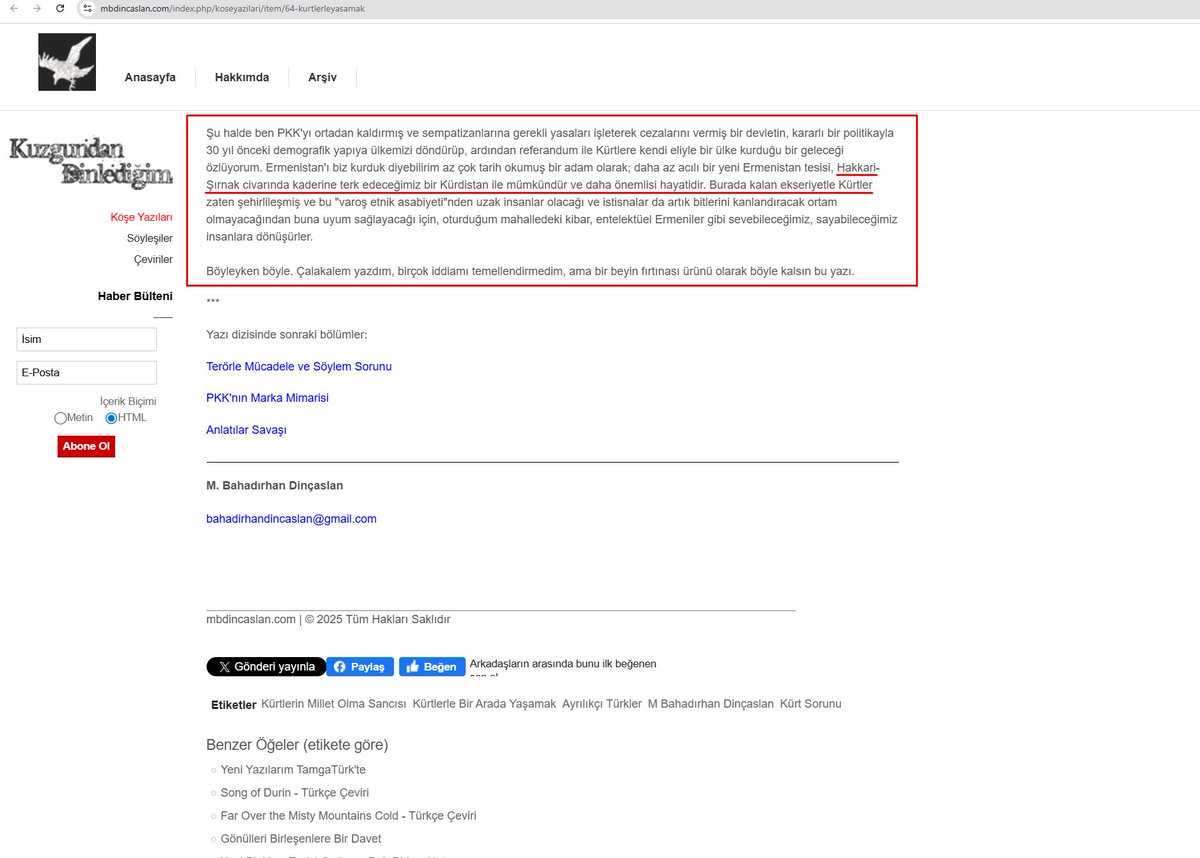Open tag Ayrılıkçı Türkler
Screen dimensions: 1200x858
[602, 704]
